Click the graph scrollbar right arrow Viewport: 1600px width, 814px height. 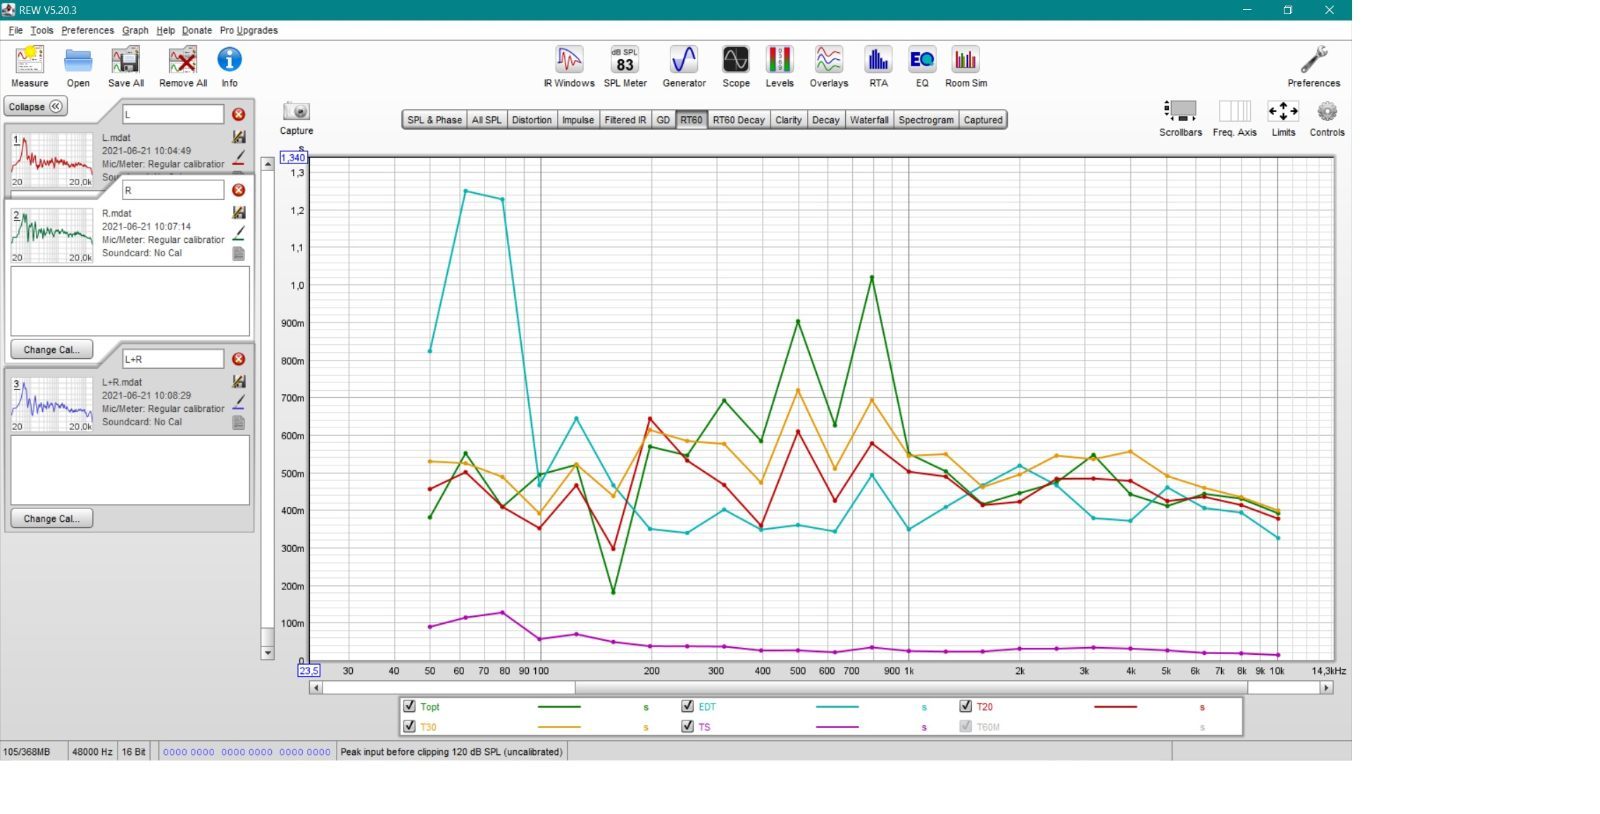point(1327,688)
